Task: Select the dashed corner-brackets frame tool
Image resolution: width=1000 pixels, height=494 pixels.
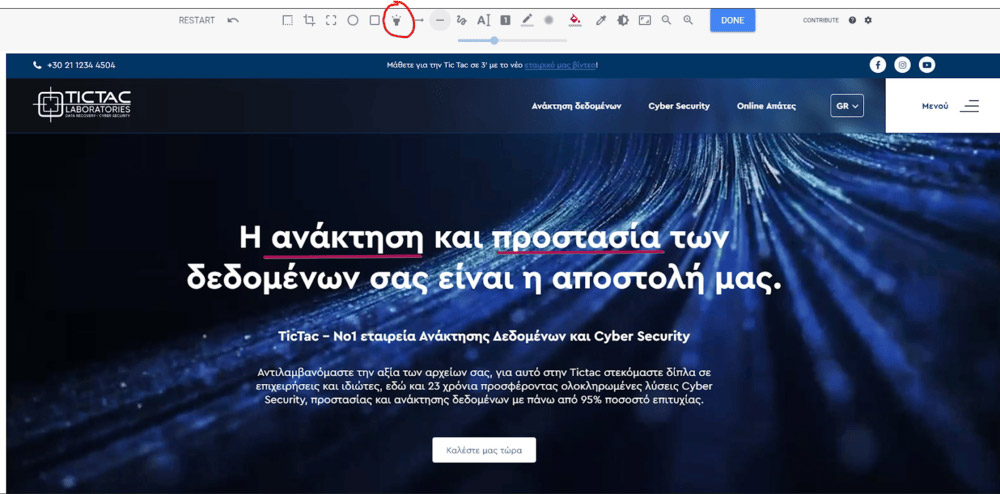Action: click(331, 20)
